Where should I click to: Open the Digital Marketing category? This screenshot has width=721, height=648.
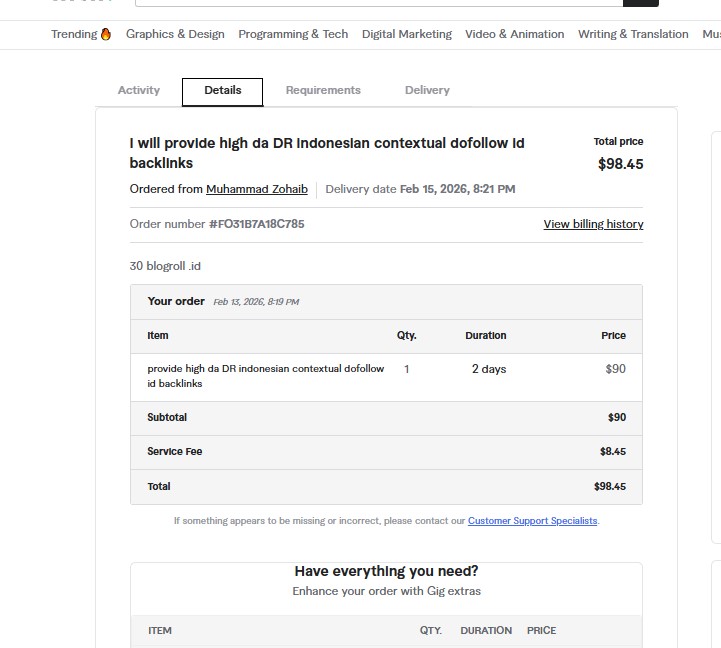[406, 34]
